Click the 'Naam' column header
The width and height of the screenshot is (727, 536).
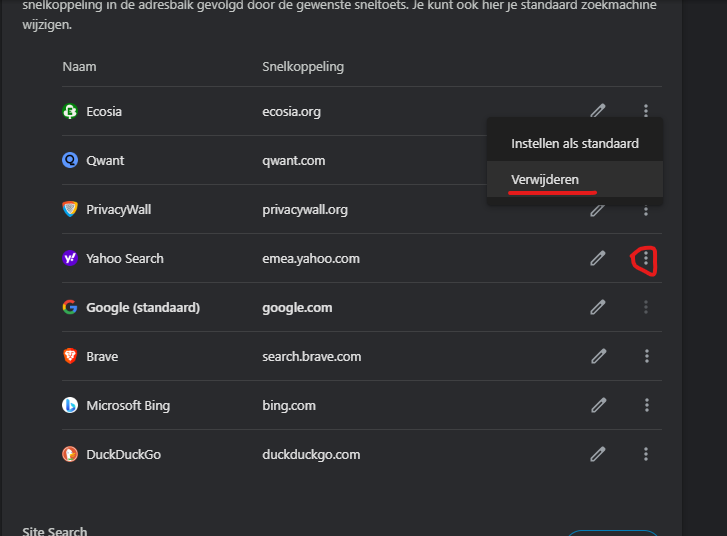coord(79,67)
